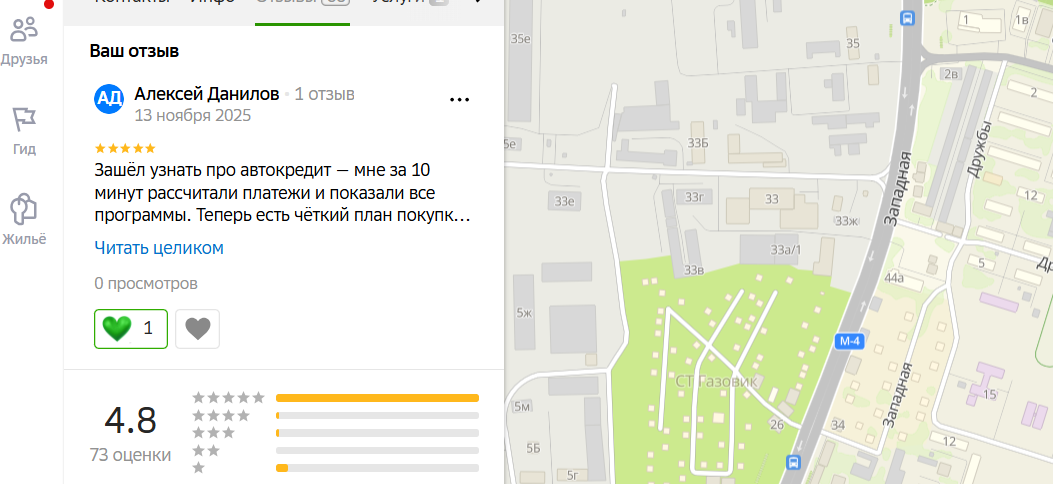Image resolution: width=1053 pixels, height=484 pixels.
Task: Click the two-star row star icons
Action: [x=206, y=450]
